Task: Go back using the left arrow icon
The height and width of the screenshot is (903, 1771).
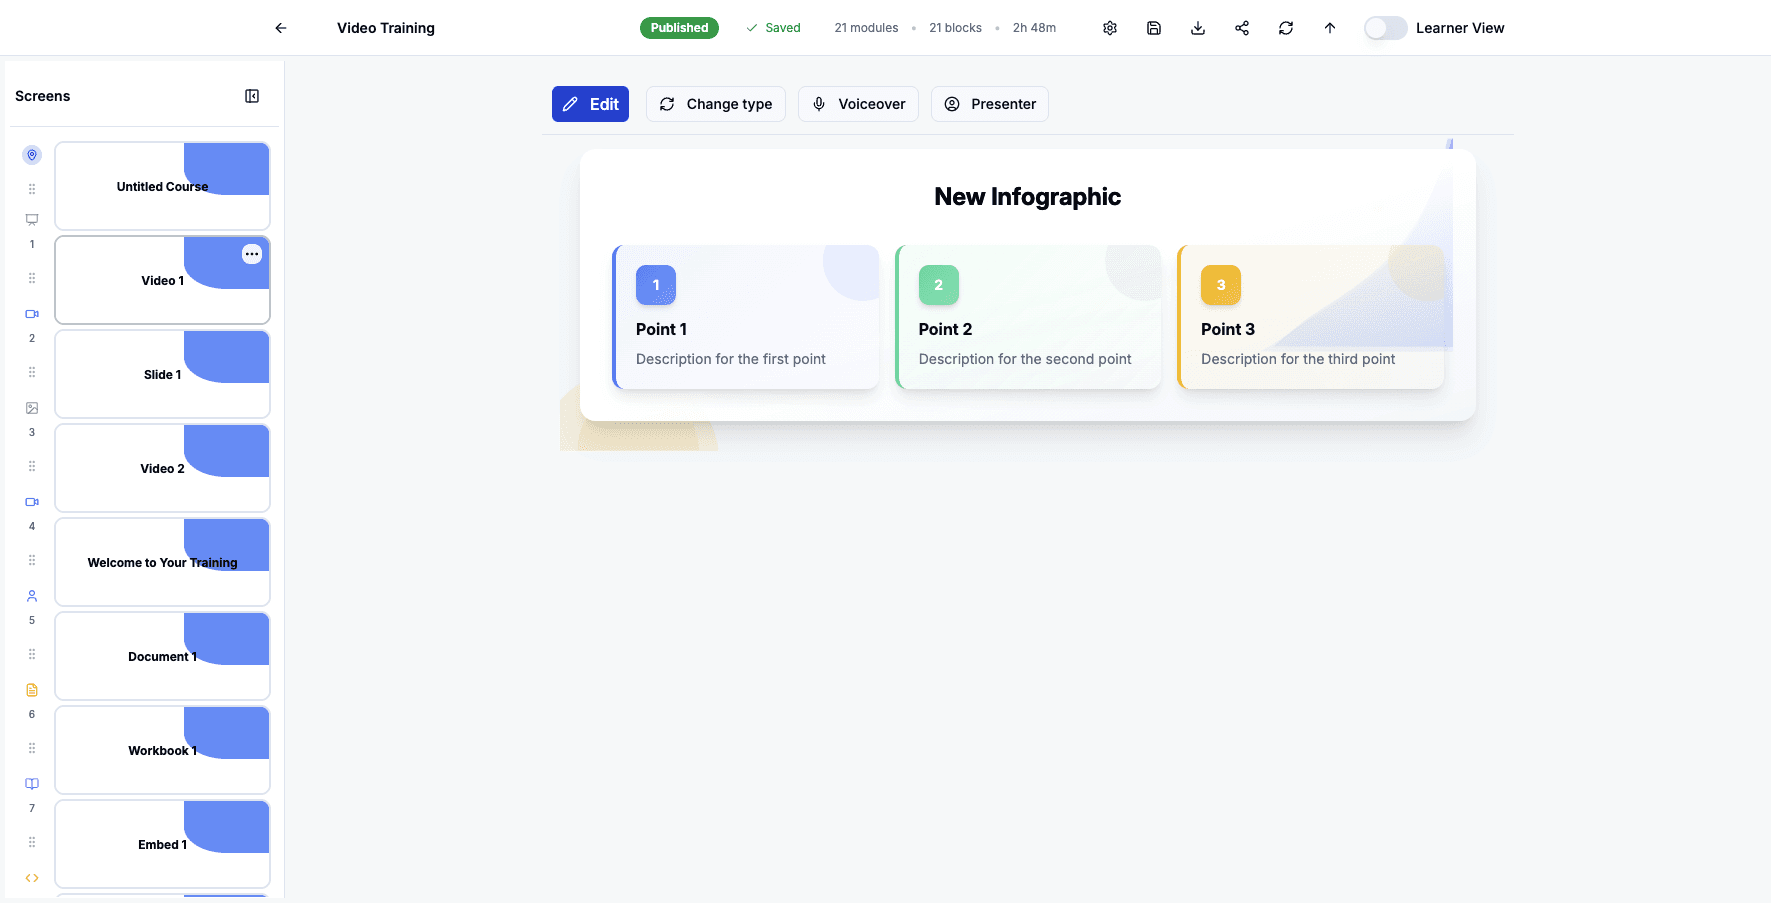Action: pyautogui.click(x=281, y=28)
